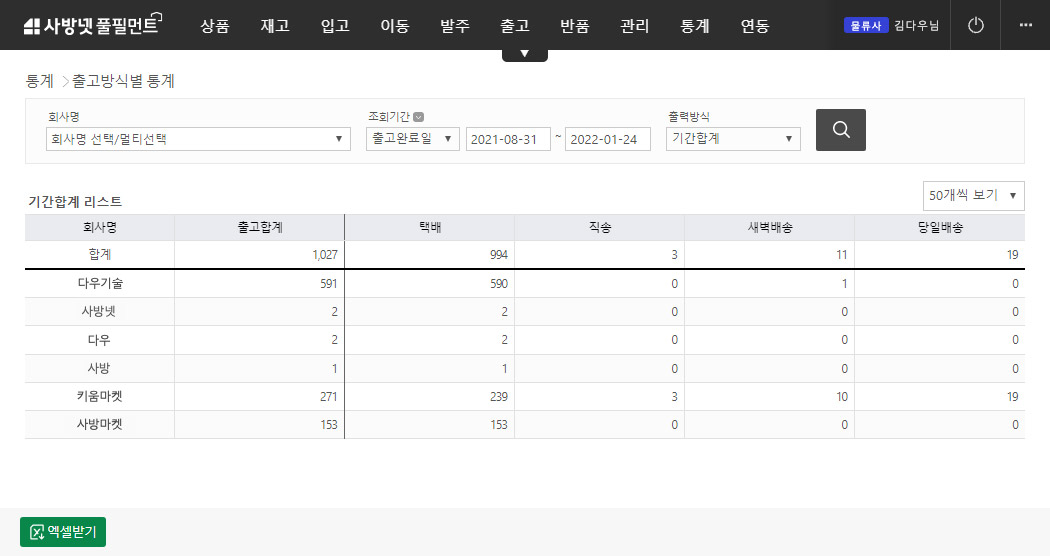Go to the 상품 menu
Image resolution: width=1050 pixels, height=556 pixels.
[x=214, y=26]
